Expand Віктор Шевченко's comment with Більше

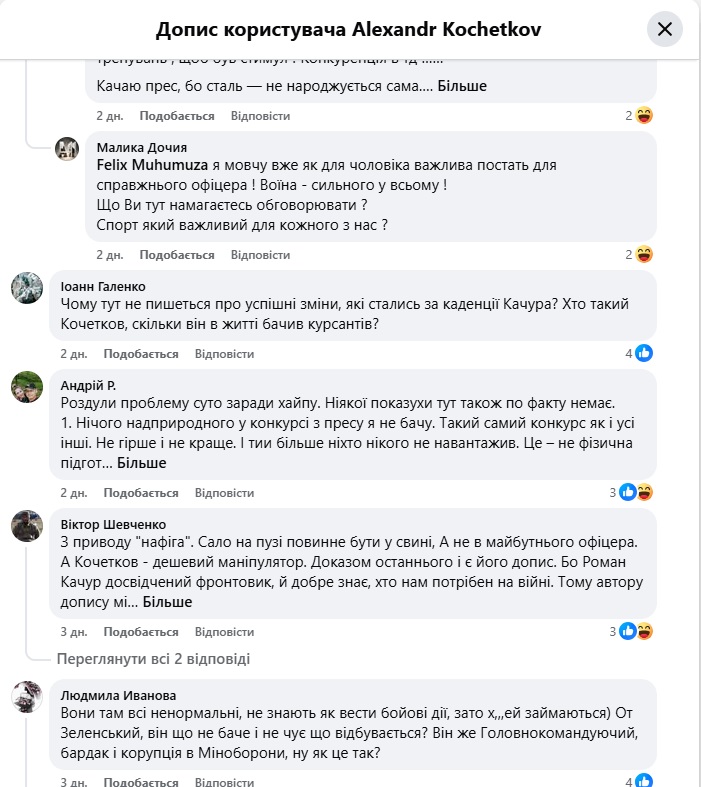tap(167, 602)
